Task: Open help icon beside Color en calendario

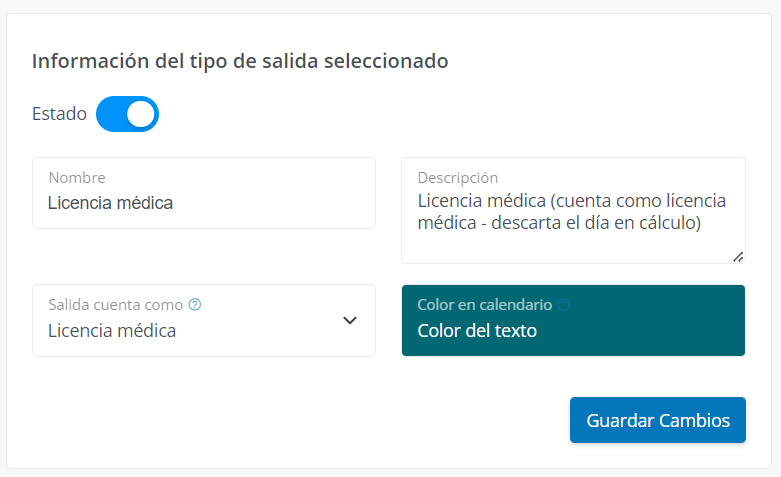Action: (x=563, y=304)
